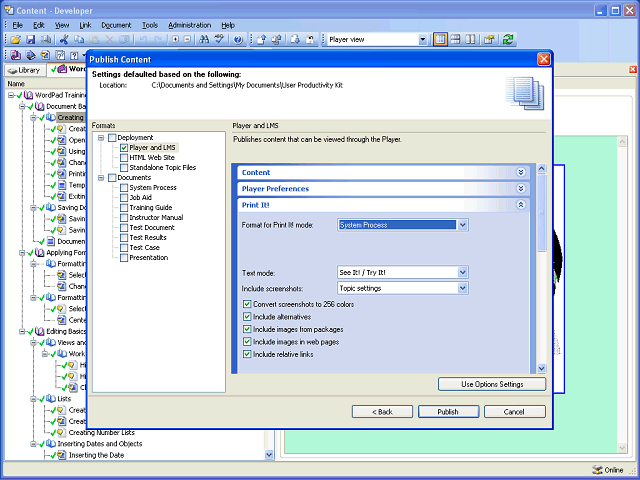640x480 pixels.
Task: Click the Find binoculars icon
Action: [x=204, y=40]
